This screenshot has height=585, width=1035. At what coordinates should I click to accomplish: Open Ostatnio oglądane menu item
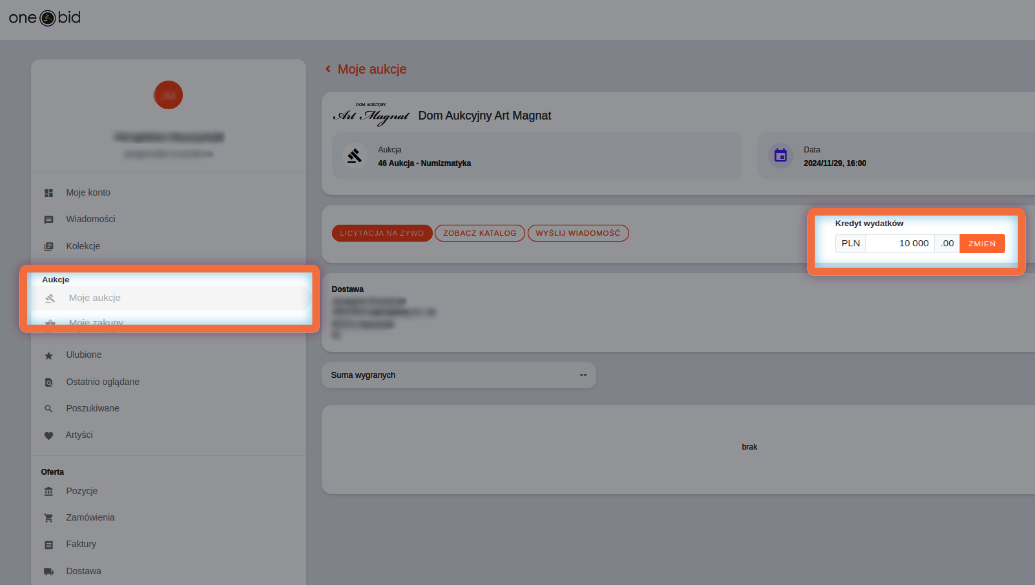(x=102, y=382)
